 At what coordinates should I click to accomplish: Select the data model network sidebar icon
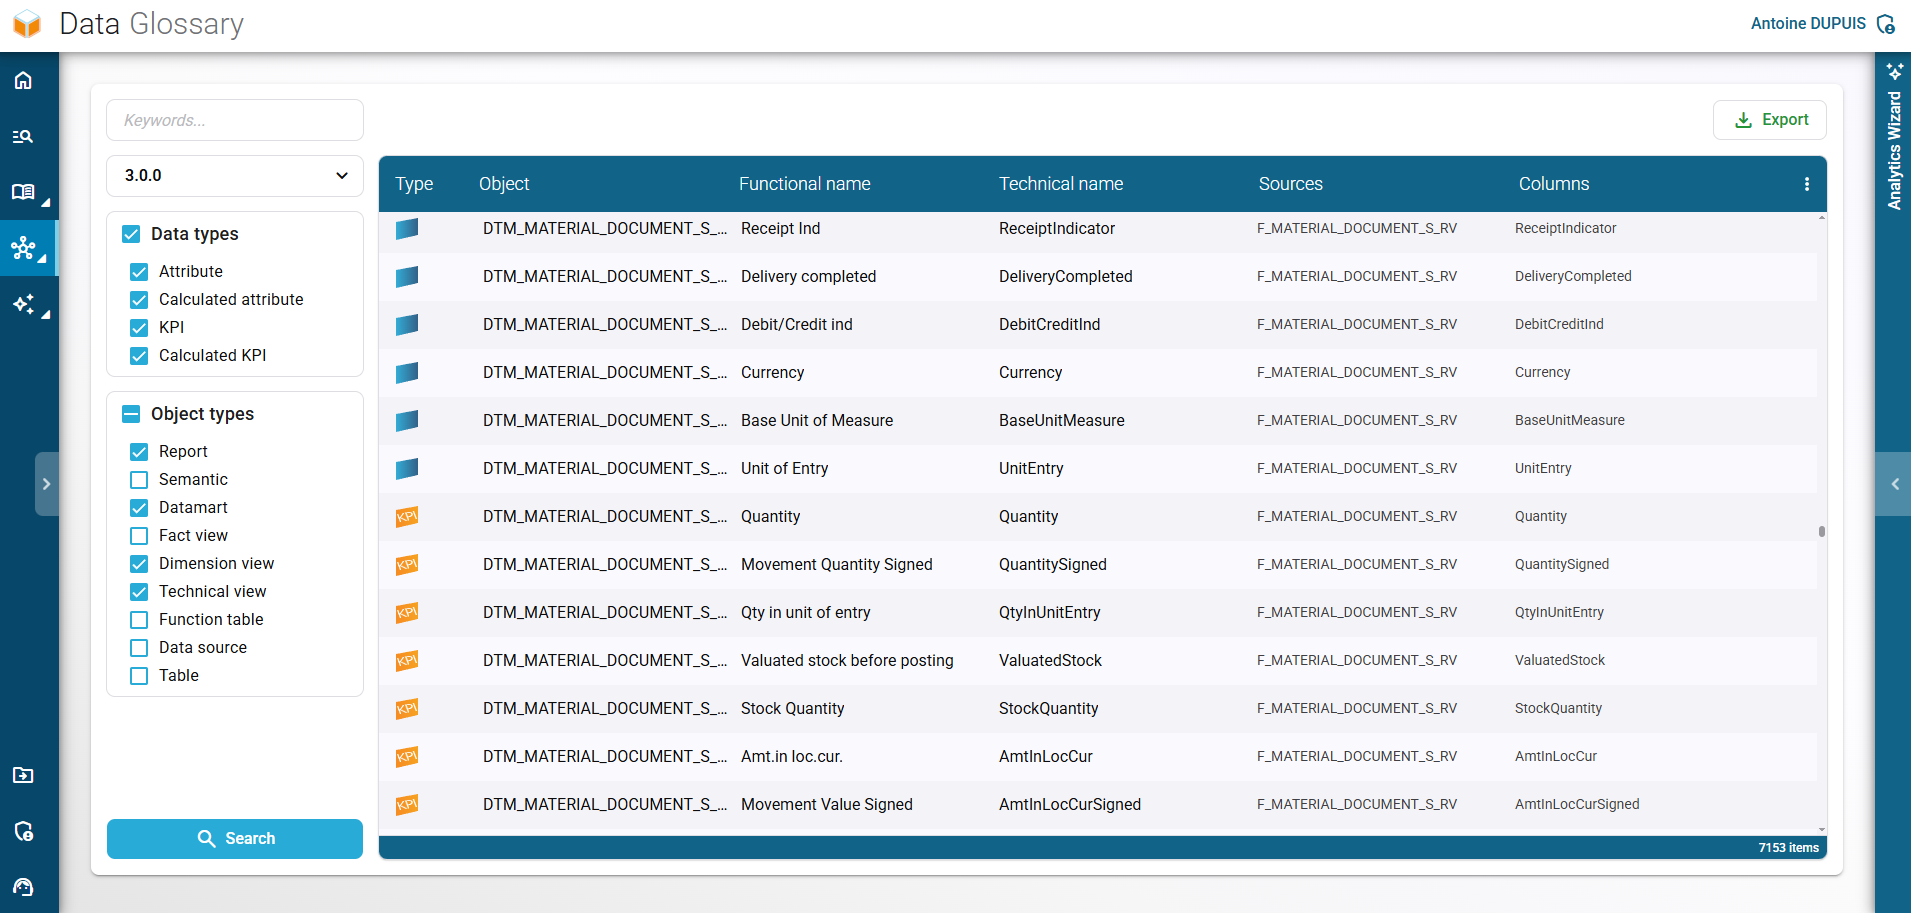(23, 247)
